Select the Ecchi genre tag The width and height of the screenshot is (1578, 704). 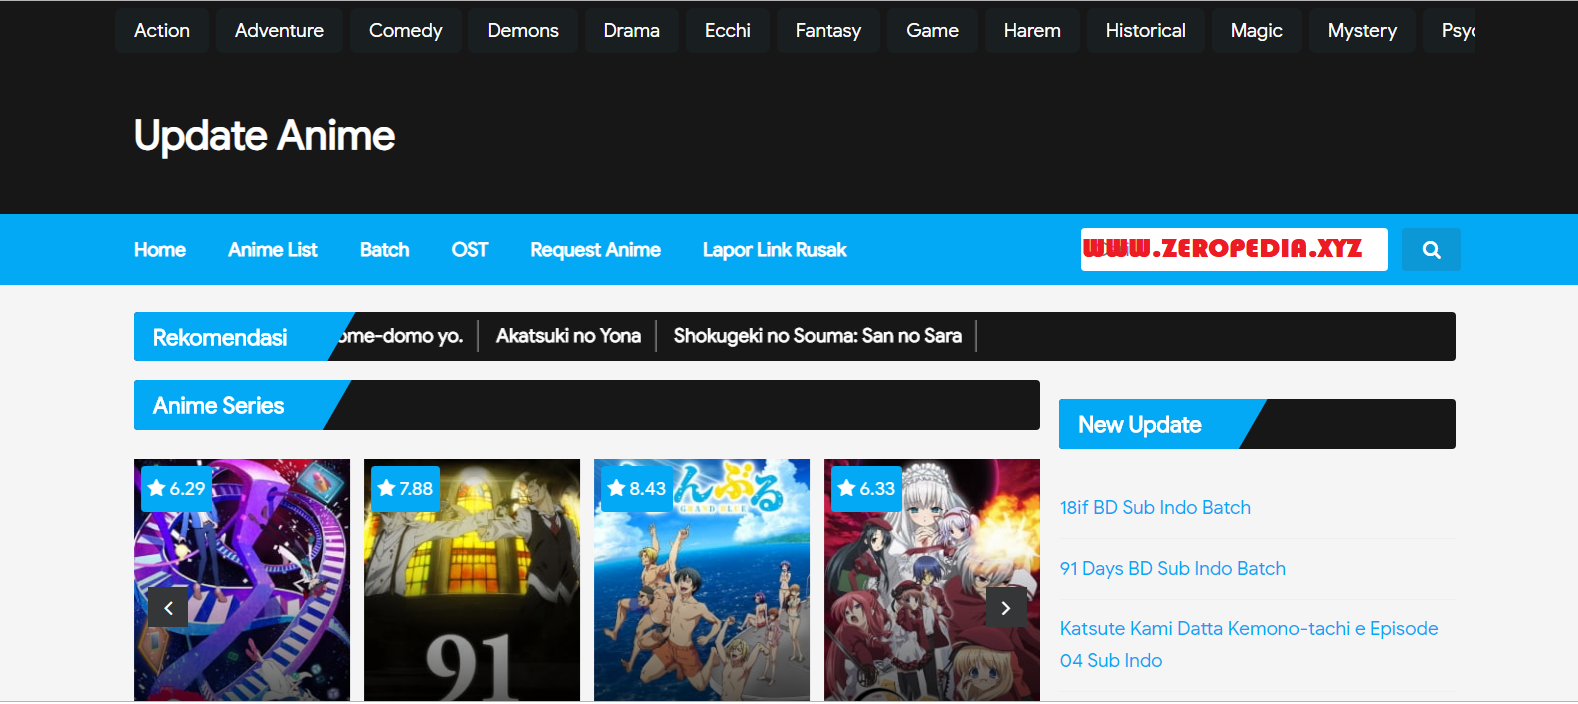[x=728, y=30]
